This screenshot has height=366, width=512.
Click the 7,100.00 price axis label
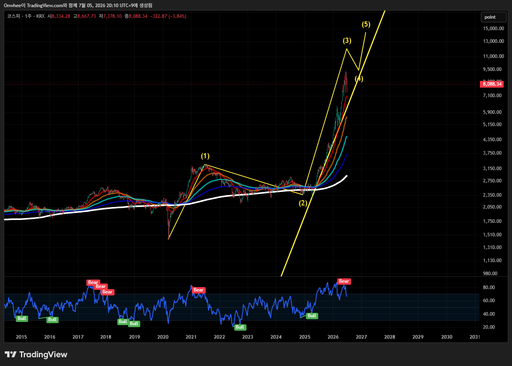[492, 95]
